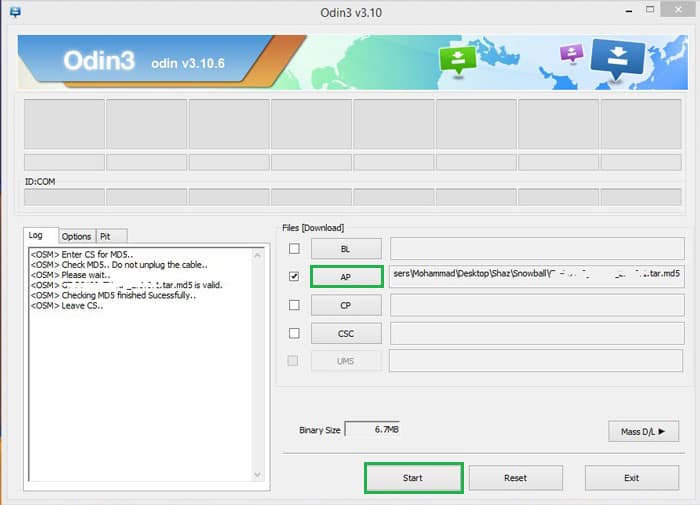Click log line 'Checking MD5 finished Sucessfully..'
Image resolution: width=700 pixels, height=505 pixels.
point(113,295)
